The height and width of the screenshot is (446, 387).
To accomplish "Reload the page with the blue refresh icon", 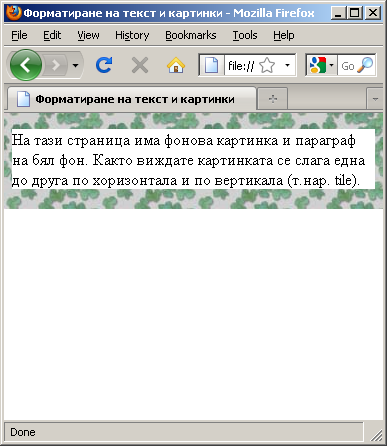I will [x=104, y=65].
